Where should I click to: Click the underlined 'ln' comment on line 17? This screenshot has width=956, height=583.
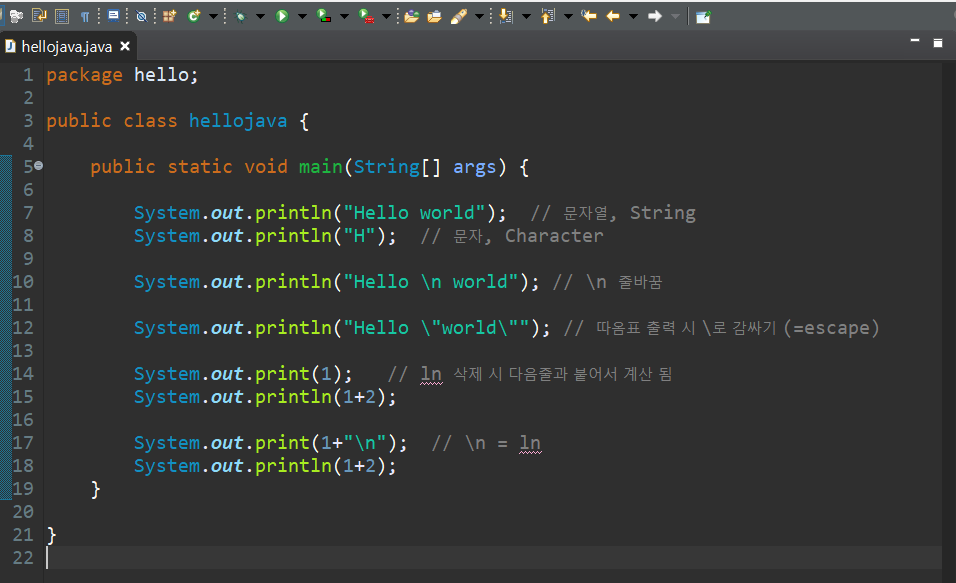[x=530, y=443]
